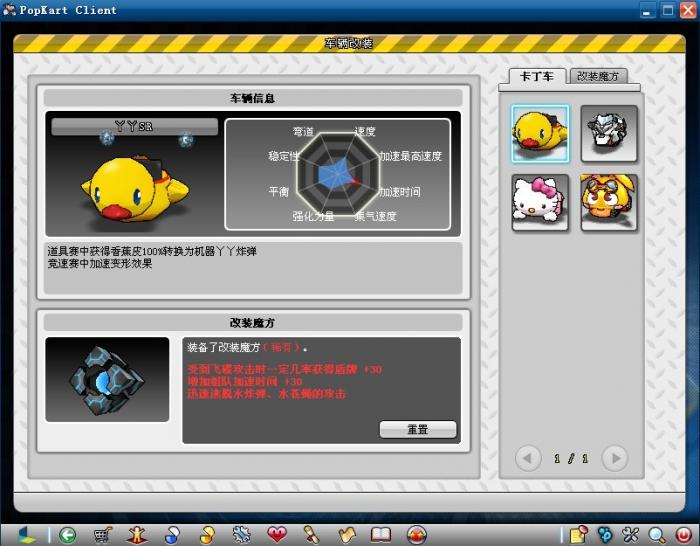
Task: Switch to the 卡丁车 tab
Action: pyautogui.click(x=537, y=76)
